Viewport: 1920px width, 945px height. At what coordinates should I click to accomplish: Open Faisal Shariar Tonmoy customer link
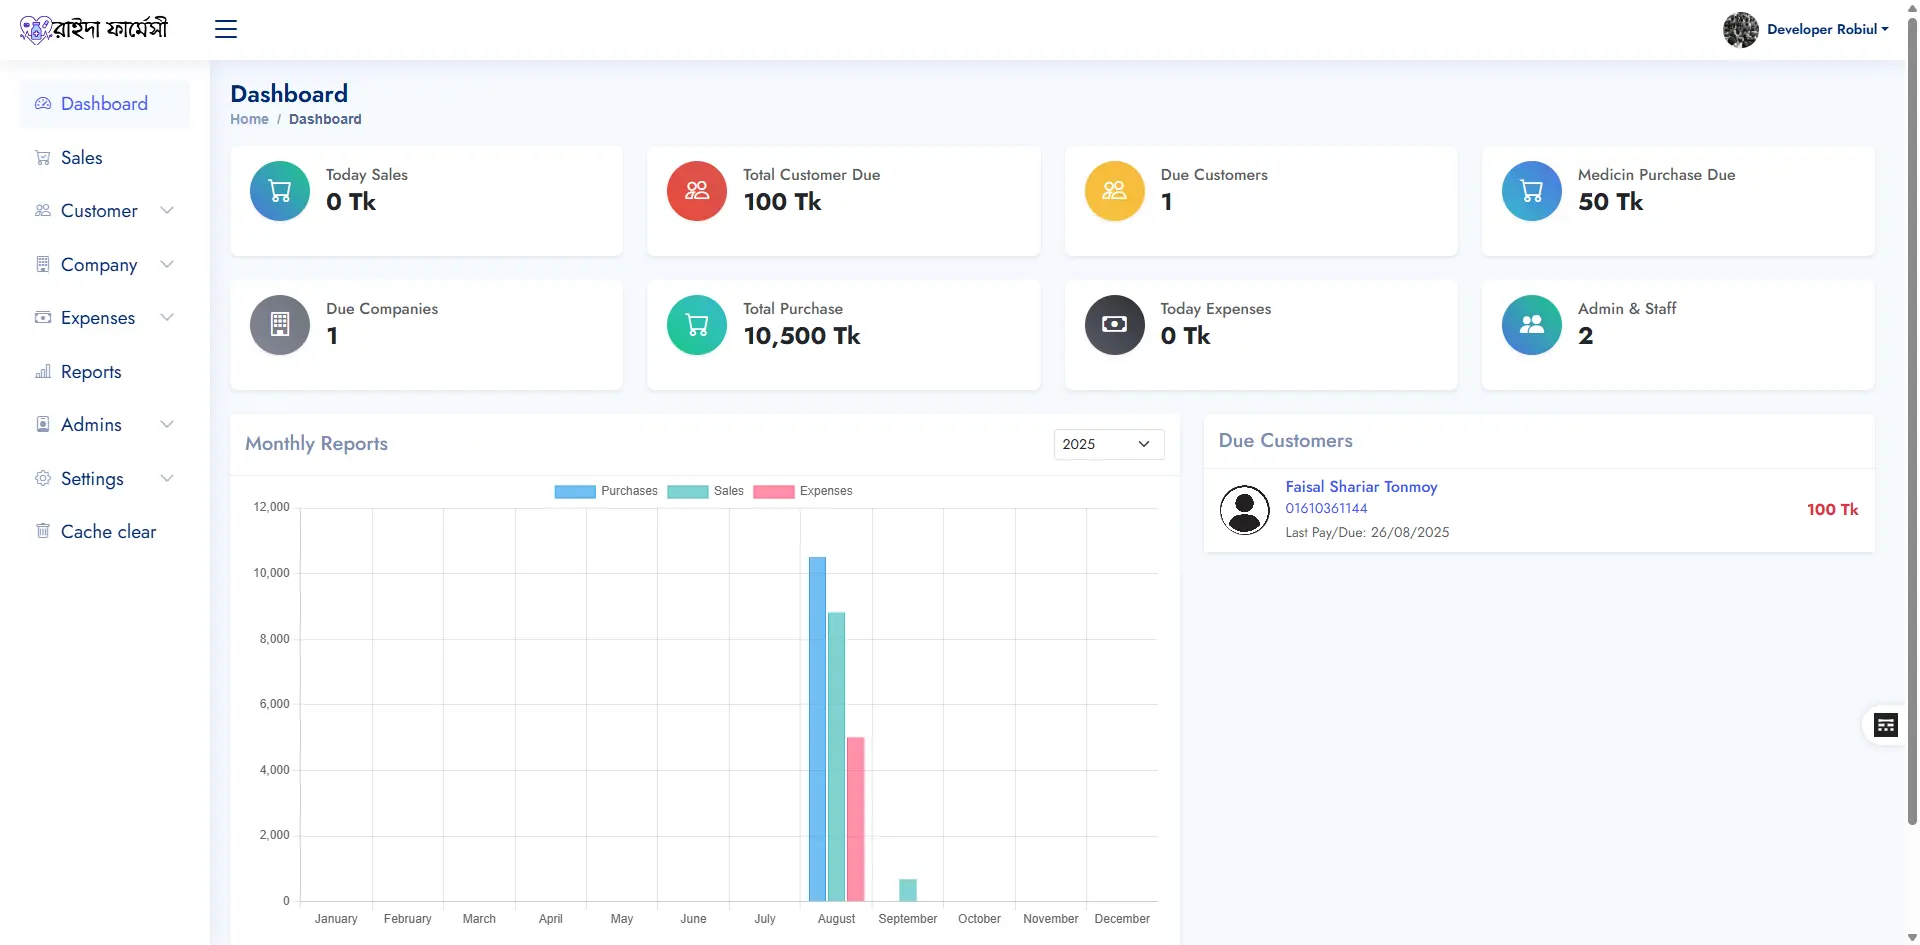1360,487
